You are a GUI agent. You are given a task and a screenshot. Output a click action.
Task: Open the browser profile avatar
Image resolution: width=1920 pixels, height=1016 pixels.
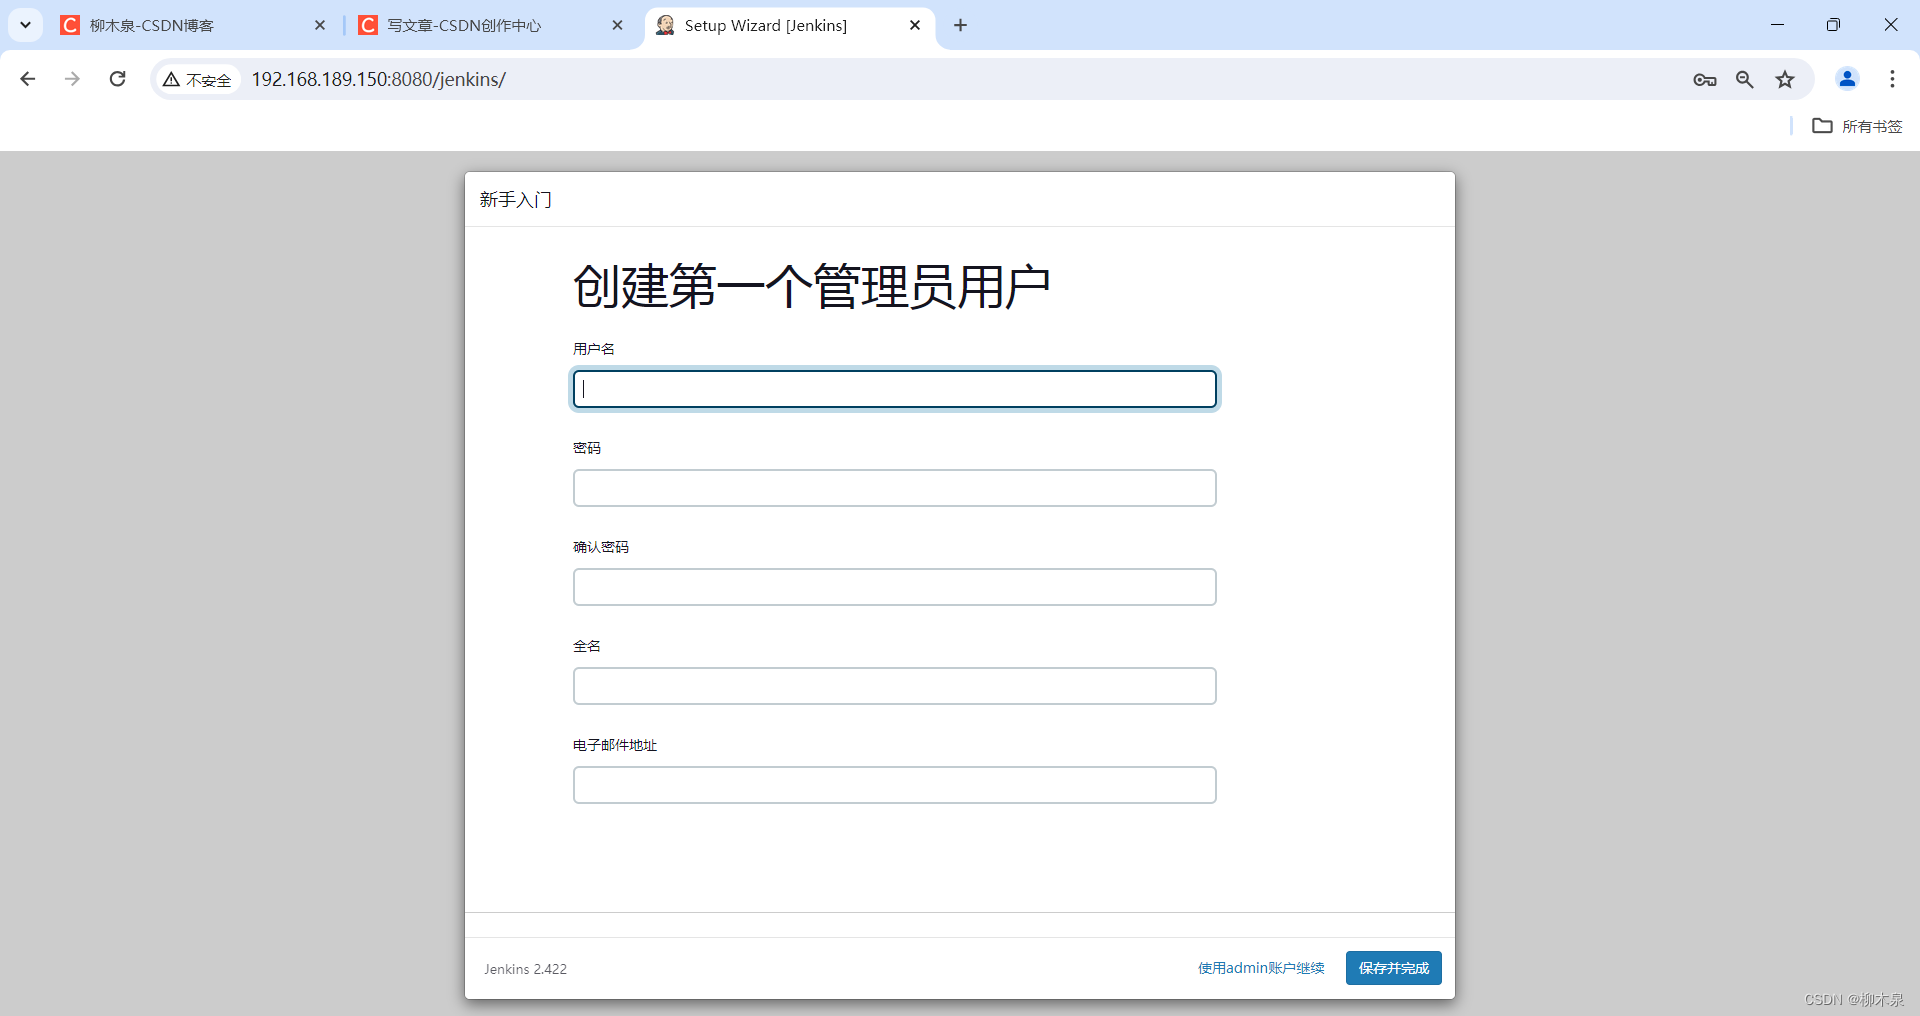(1847, 79)
